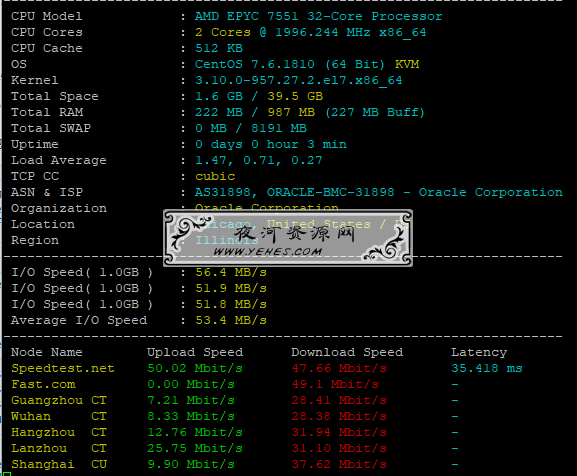Click the Speedtest.net node name
Screen dimensions: 577x476
tap(63, 368)
